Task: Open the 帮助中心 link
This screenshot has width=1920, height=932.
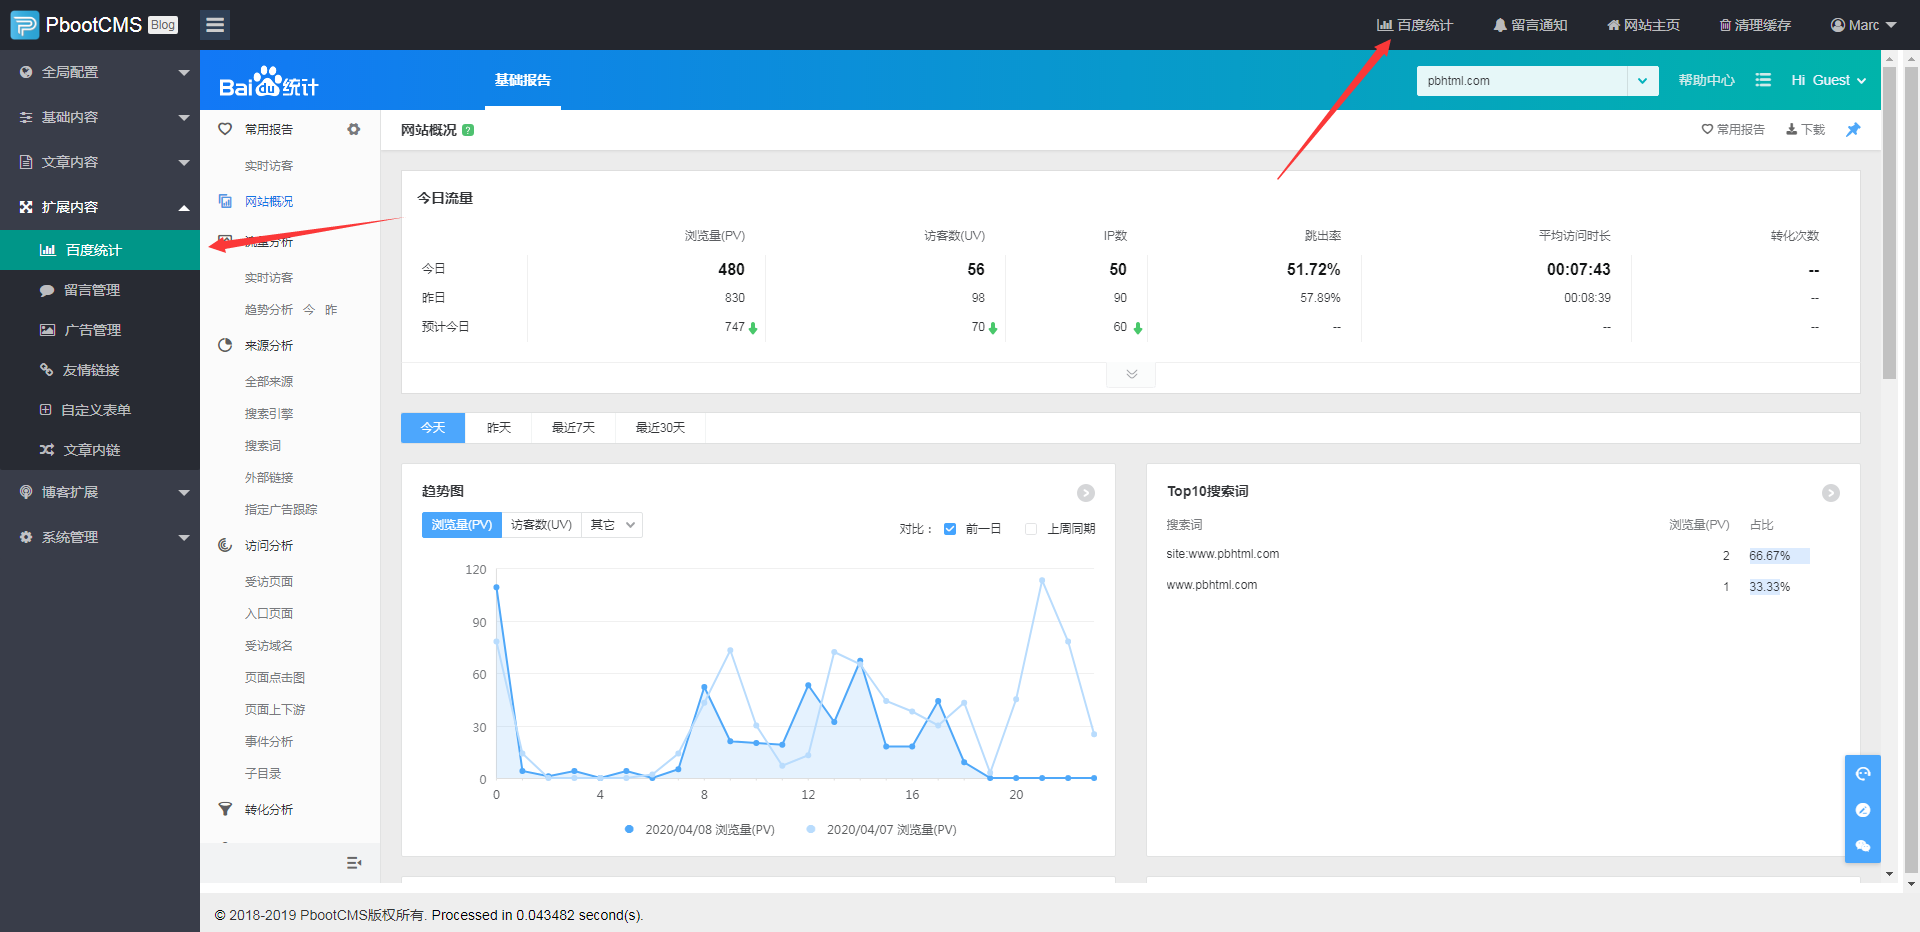Action: coord(1706,80)
